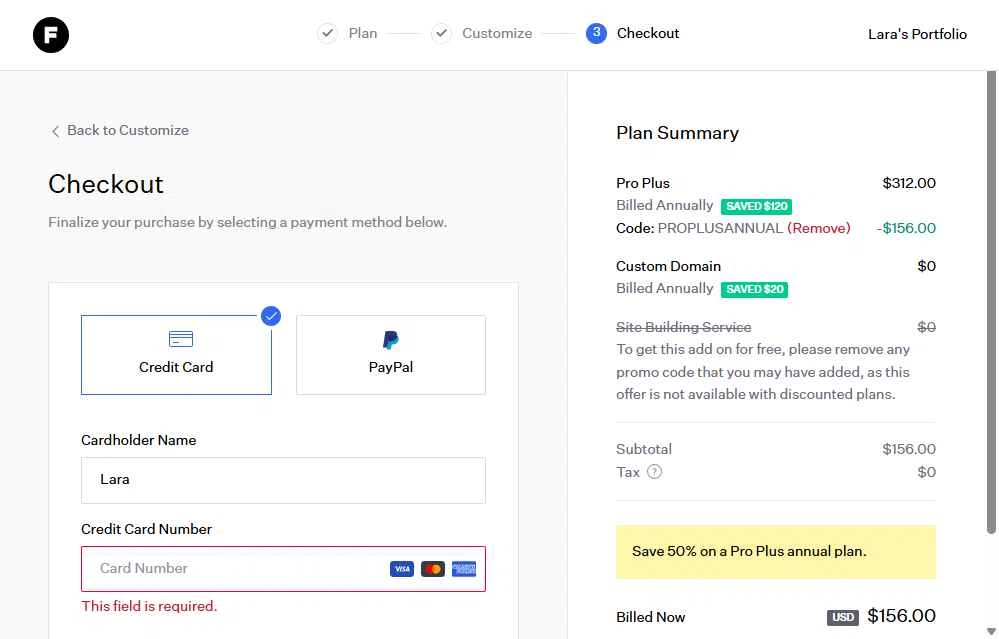The height and width of the screenshot is (639, 999).
Task: Remove the PROPLUSANNUAL promo code
Action: (819, 228)
